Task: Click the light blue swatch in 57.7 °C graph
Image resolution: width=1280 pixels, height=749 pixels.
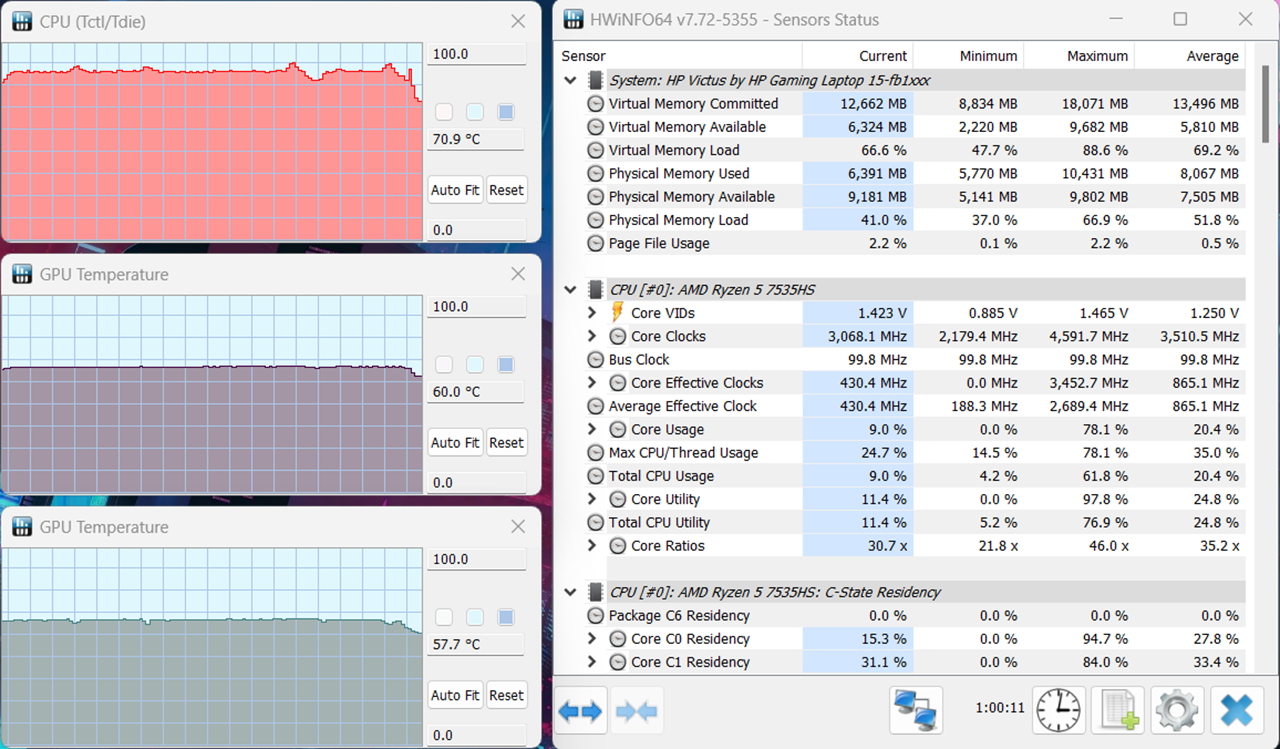Action: pos(475,617)
